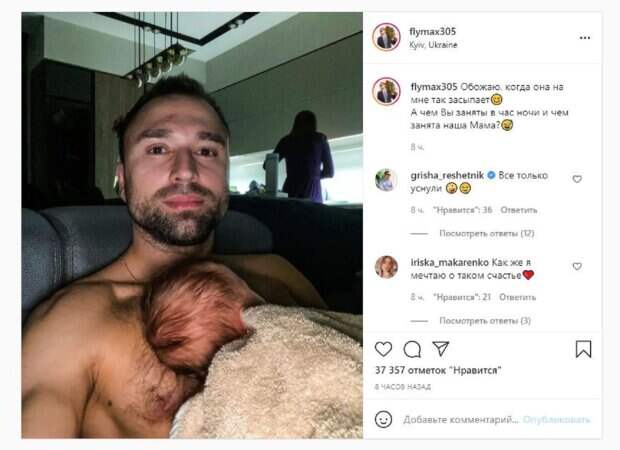Reply to grisha_reshetnik's comment
Image resolution: width=620 pixels, height=450 pixels.
coord(519,210)
